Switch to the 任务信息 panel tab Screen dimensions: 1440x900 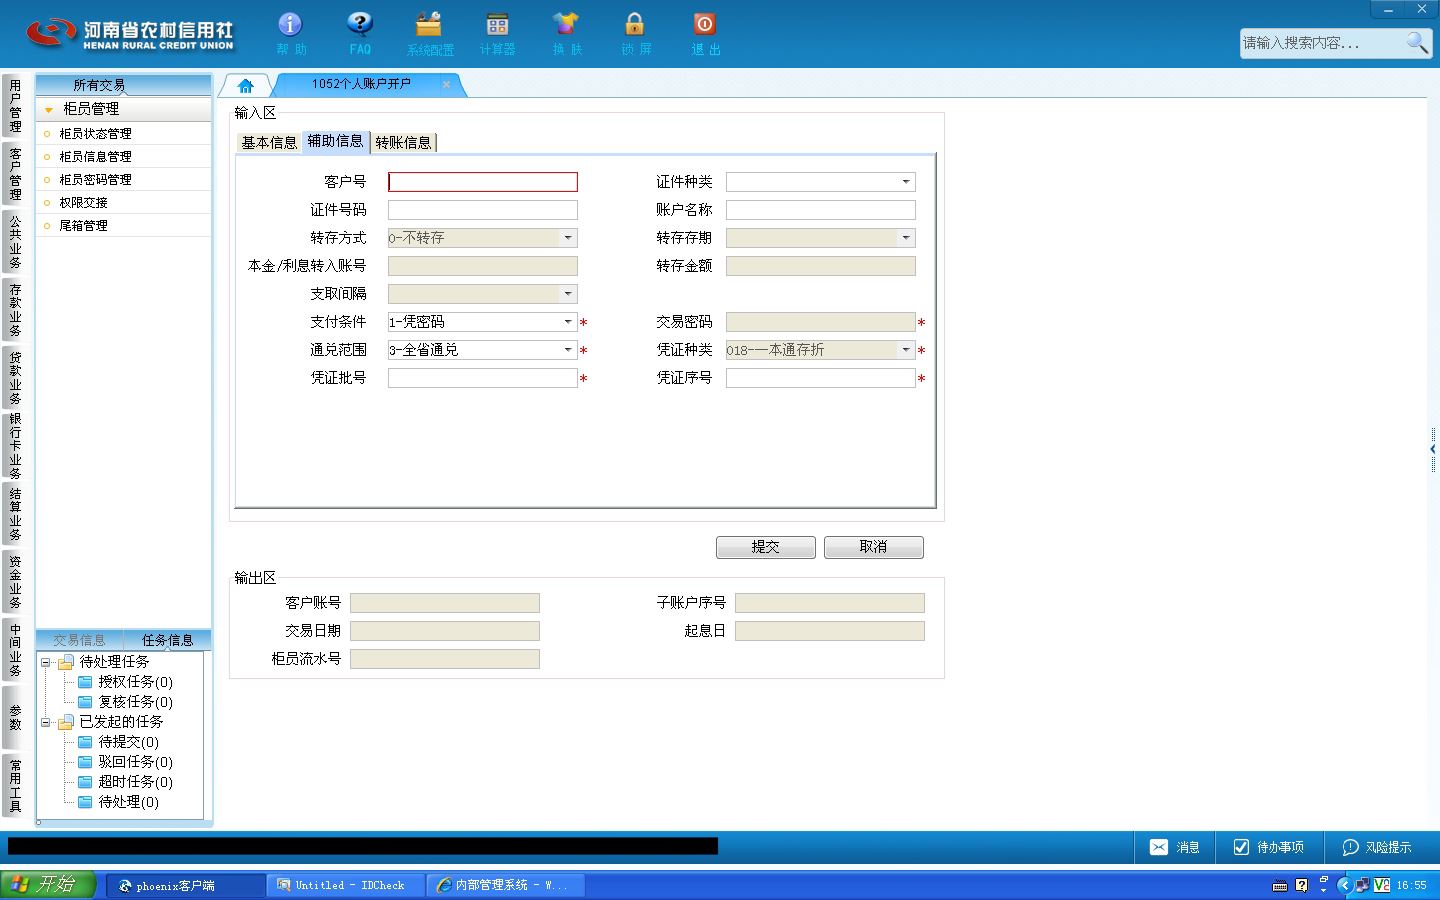tap(167, 640)
